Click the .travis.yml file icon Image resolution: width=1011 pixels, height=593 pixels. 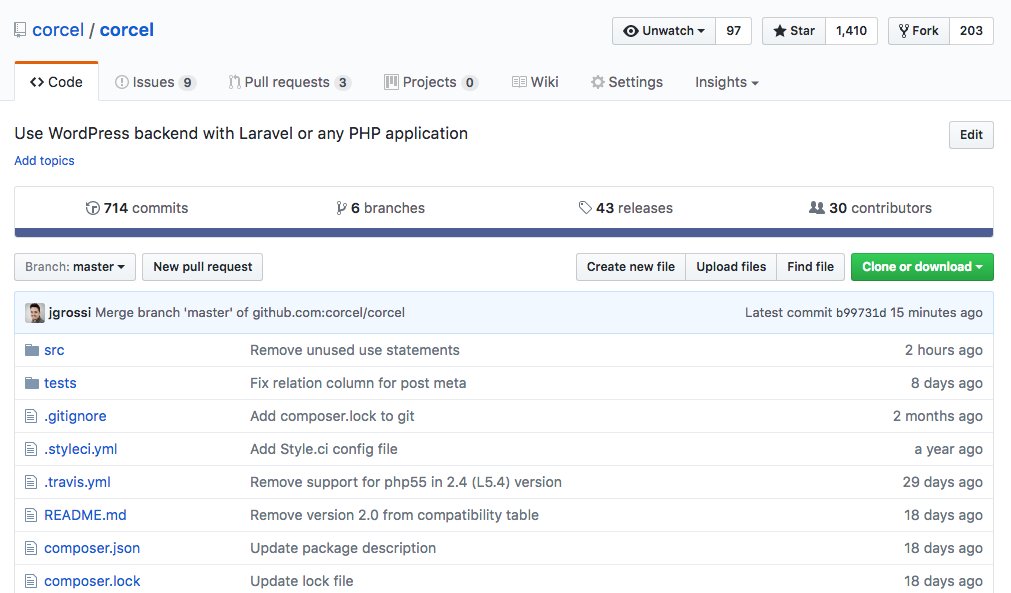tap(31, 482)
